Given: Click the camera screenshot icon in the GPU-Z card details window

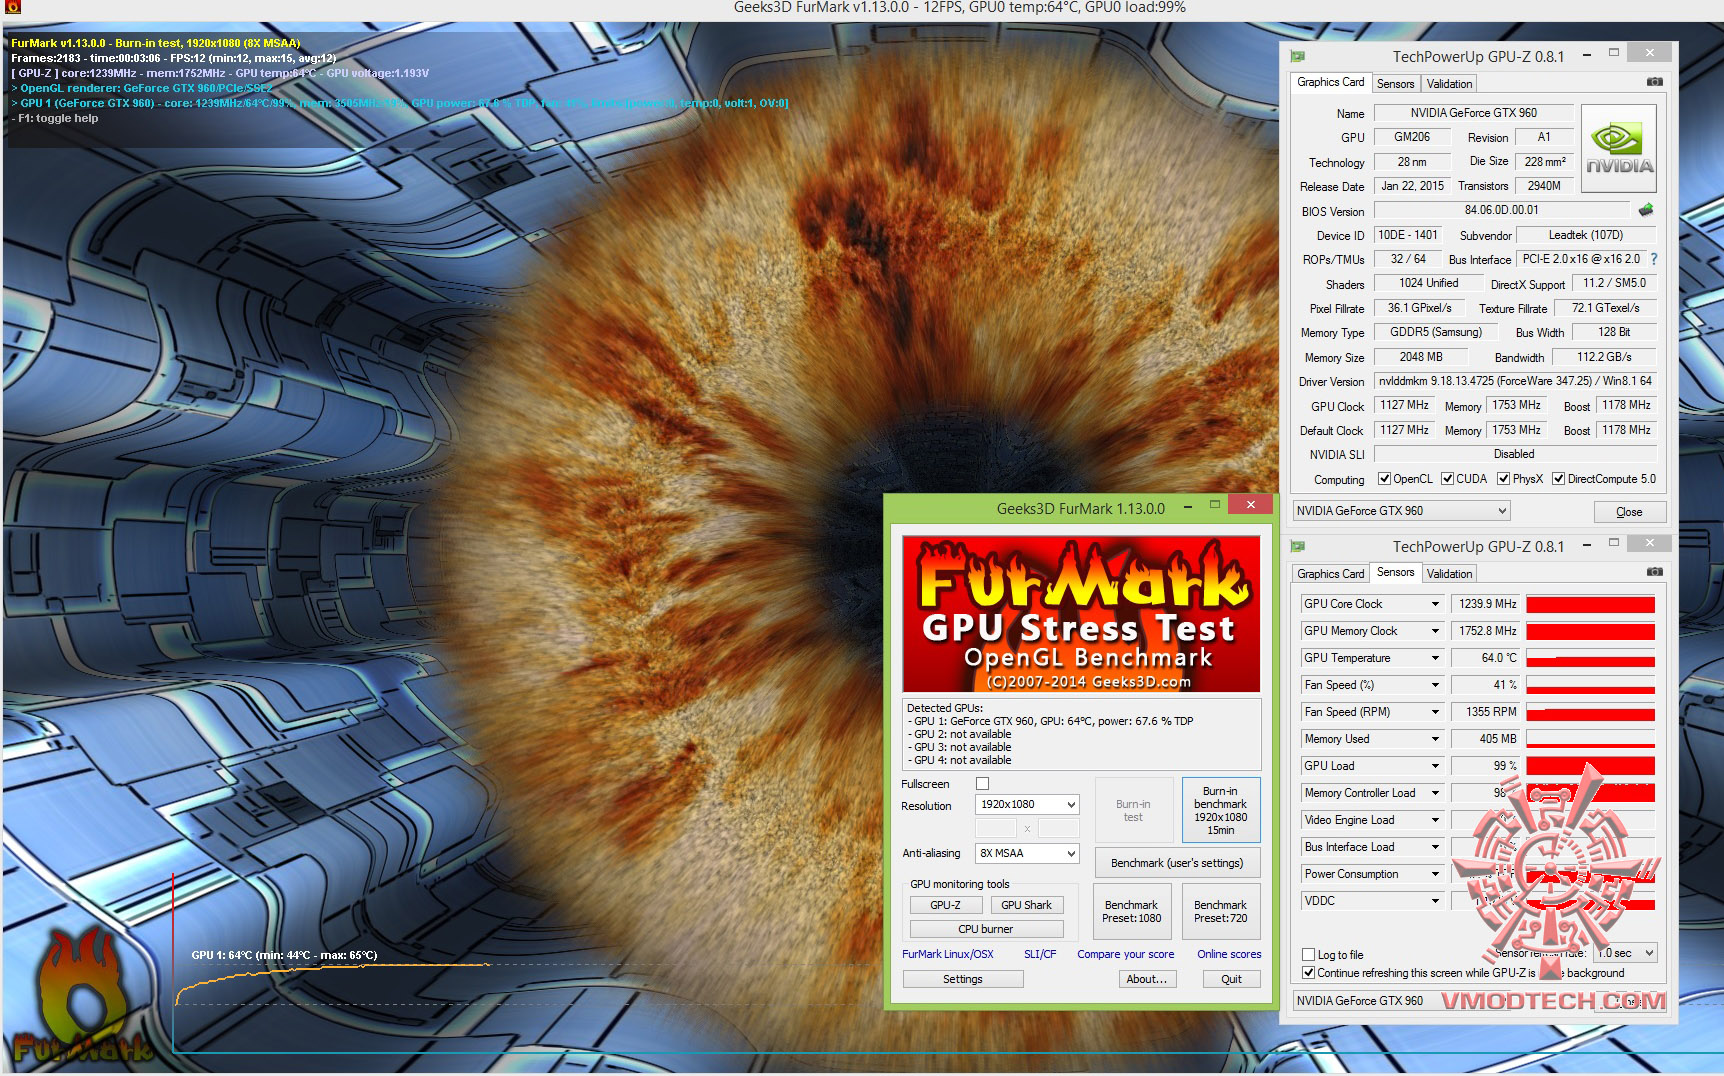Looking at the screenshot, I should click(1655, 82).
